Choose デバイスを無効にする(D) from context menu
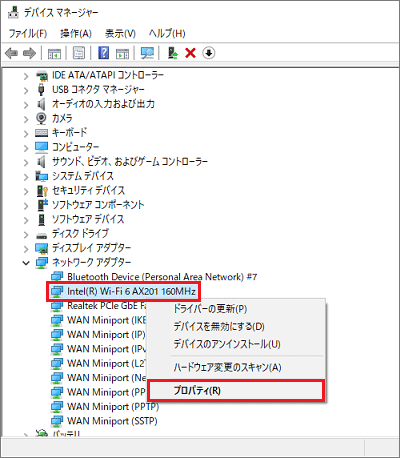Viewport: 400px width, 458px height. pyautogui.click(x=236, y=326)
